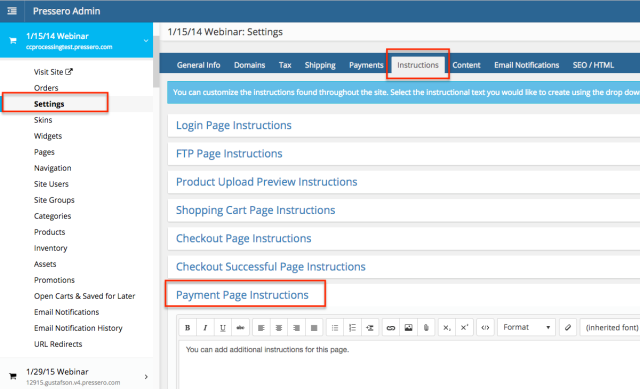Open Navigation in sidebar
This screenshot has width=640, height=389.
(x=52, y=168)
